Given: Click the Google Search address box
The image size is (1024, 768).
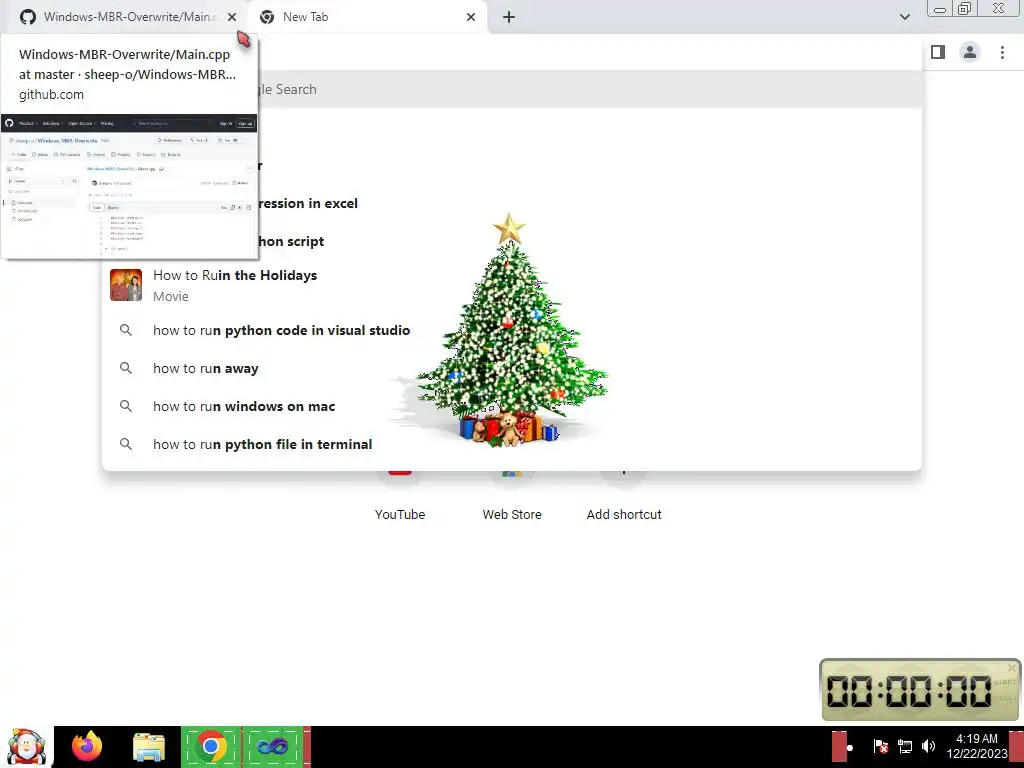Looking at the screenshot, I should point(588,89).
